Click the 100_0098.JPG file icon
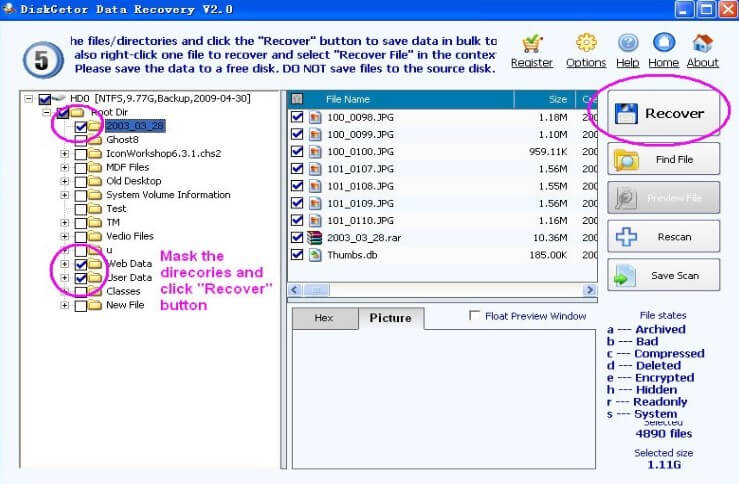 [x=315, y=117]
